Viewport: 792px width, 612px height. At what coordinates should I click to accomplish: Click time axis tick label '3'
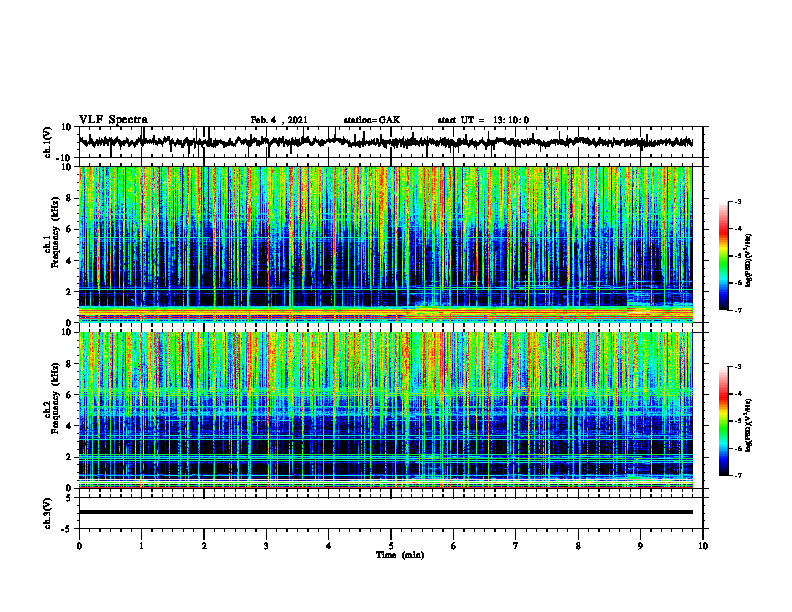click(266, 546)
